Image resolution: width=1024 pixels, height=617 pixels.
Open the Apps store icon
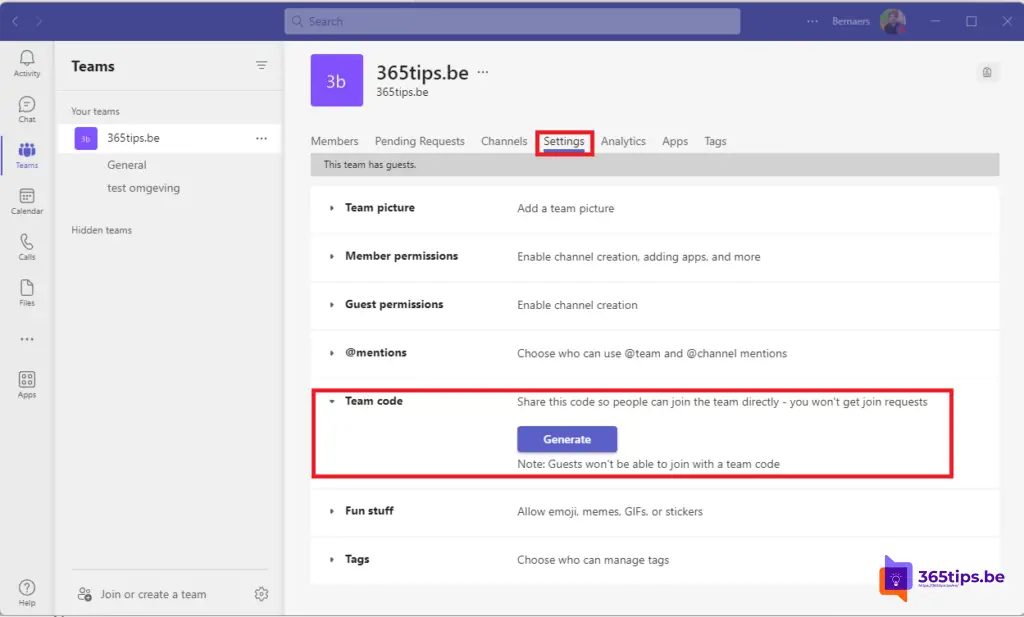point(27,385)
